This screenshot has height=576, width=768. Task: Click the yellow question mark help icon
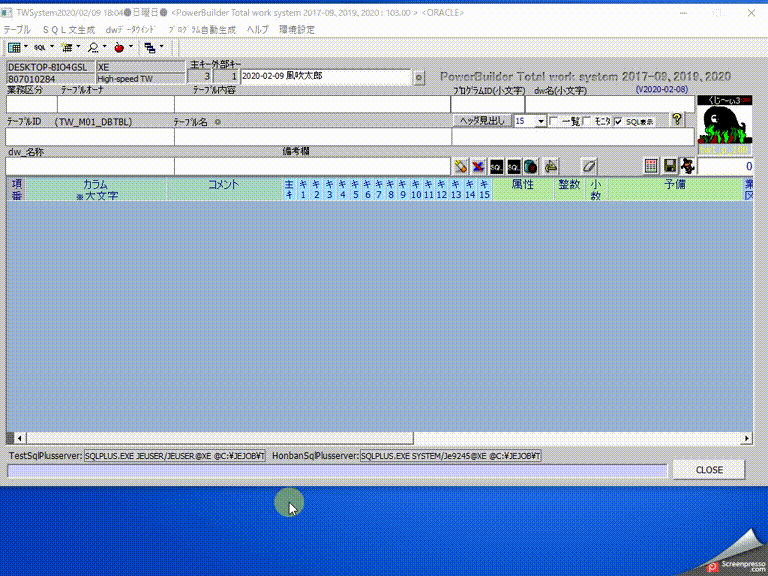coord(677,119)
